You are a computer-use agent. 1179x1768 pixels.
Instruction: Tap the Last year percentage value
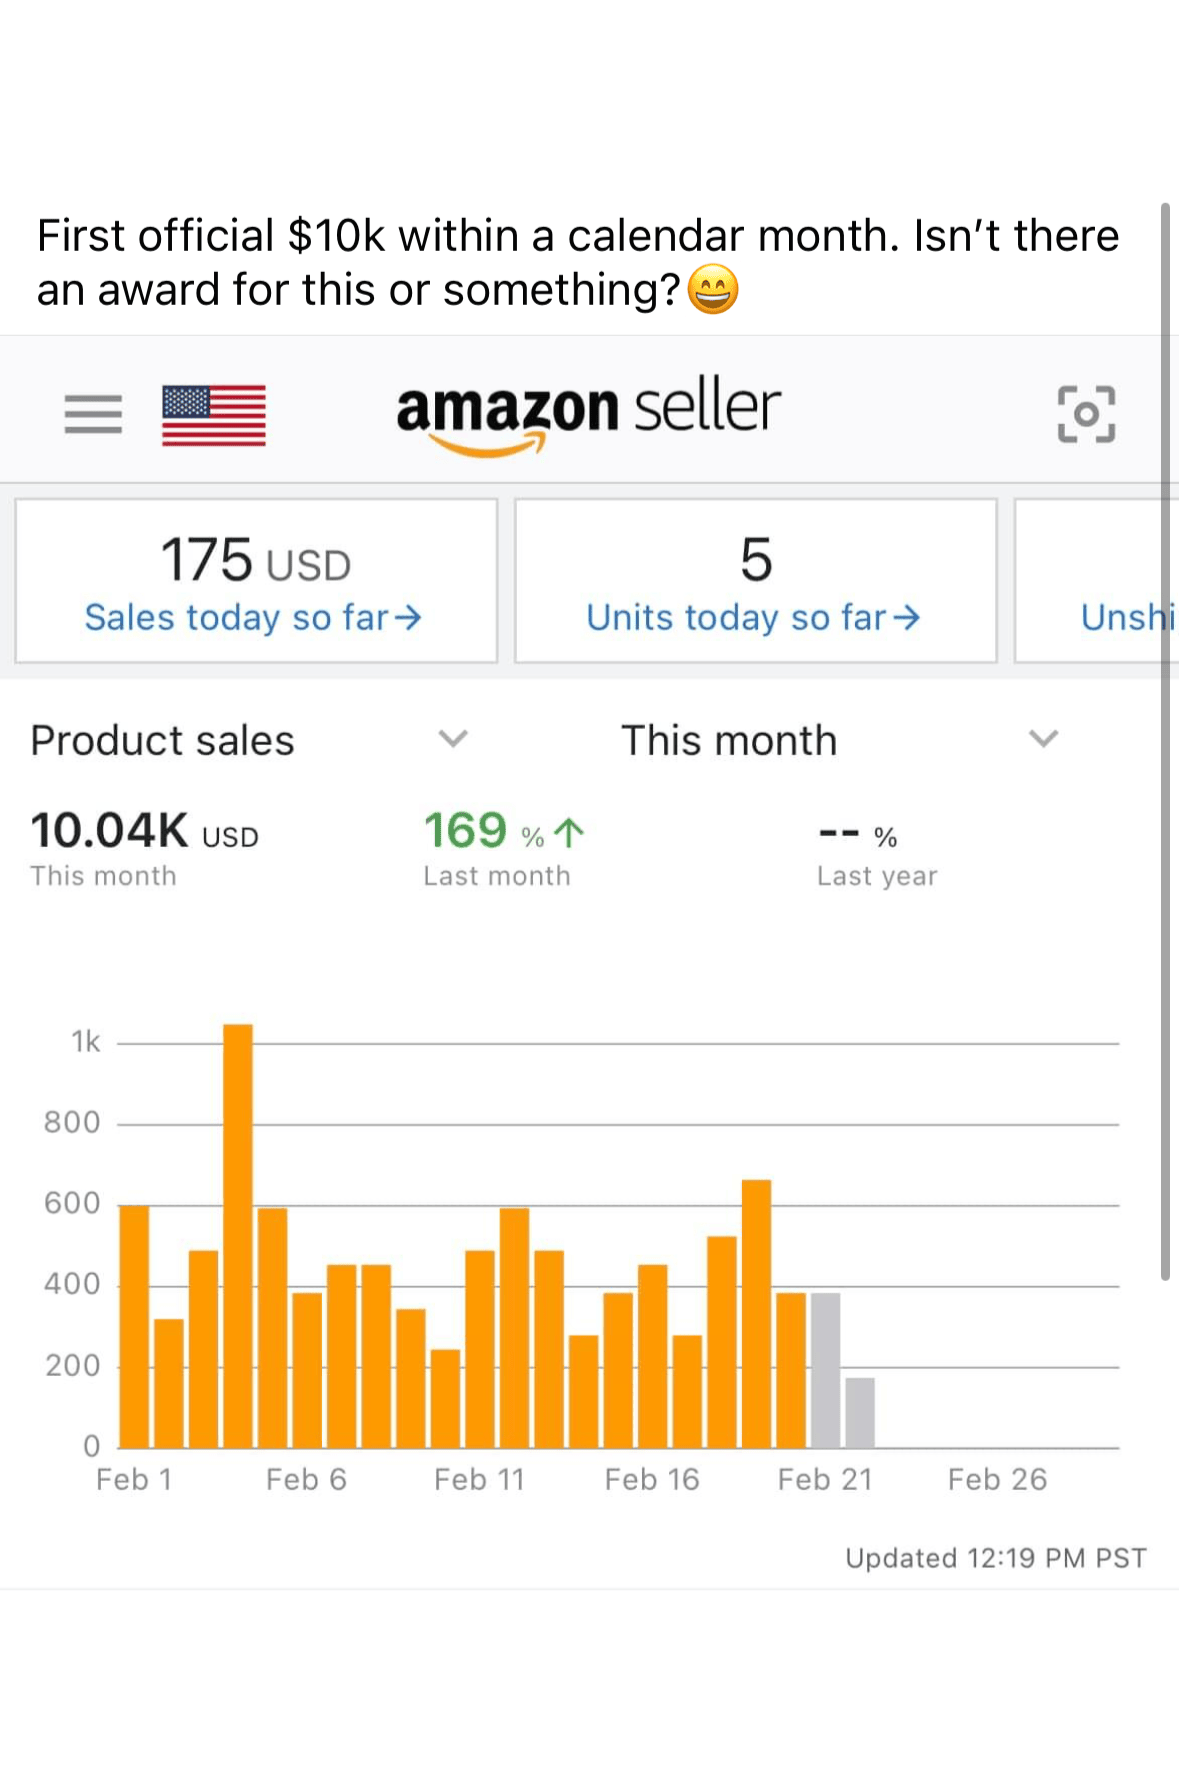858,834
